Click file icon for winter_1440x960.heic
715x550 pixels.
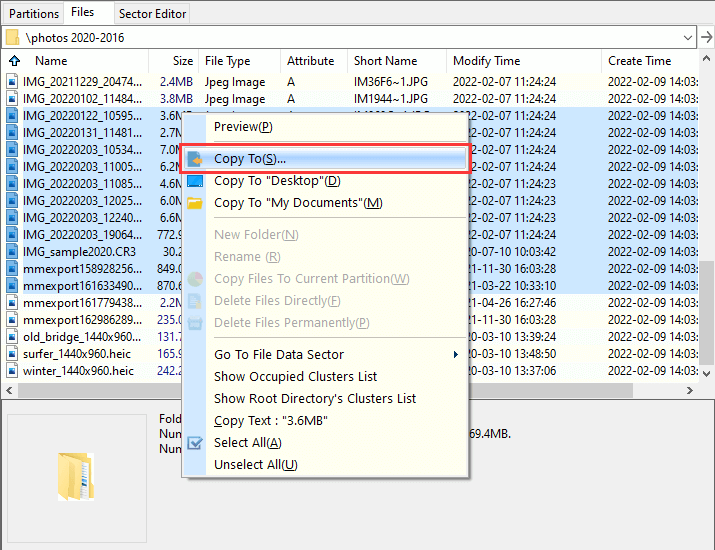13,371
